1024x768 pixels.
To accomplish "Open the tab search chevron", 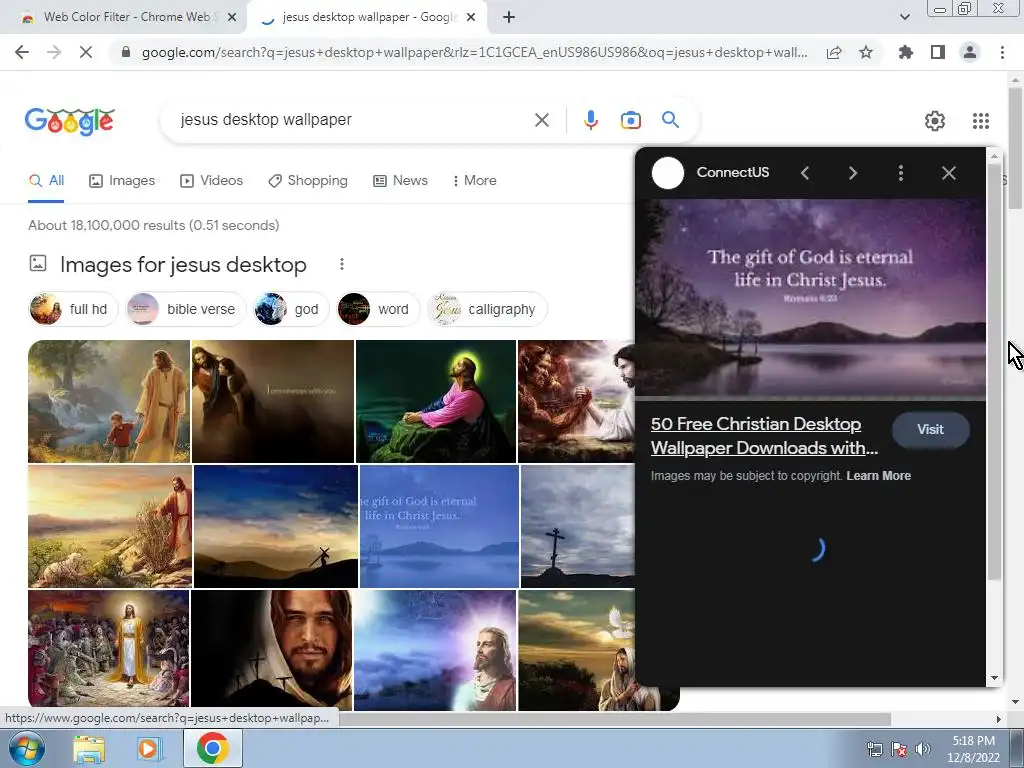I will coord(905,17).
